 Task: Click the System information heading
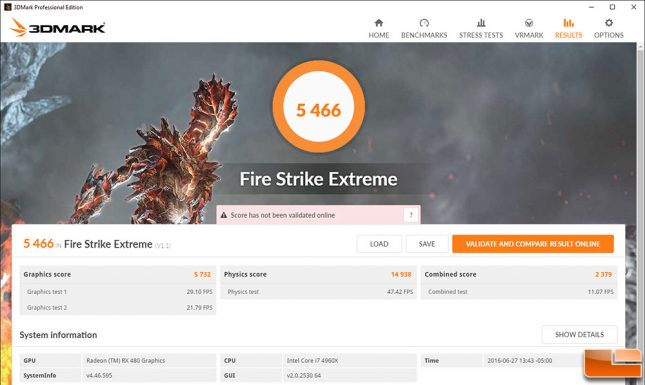[58, 335]
